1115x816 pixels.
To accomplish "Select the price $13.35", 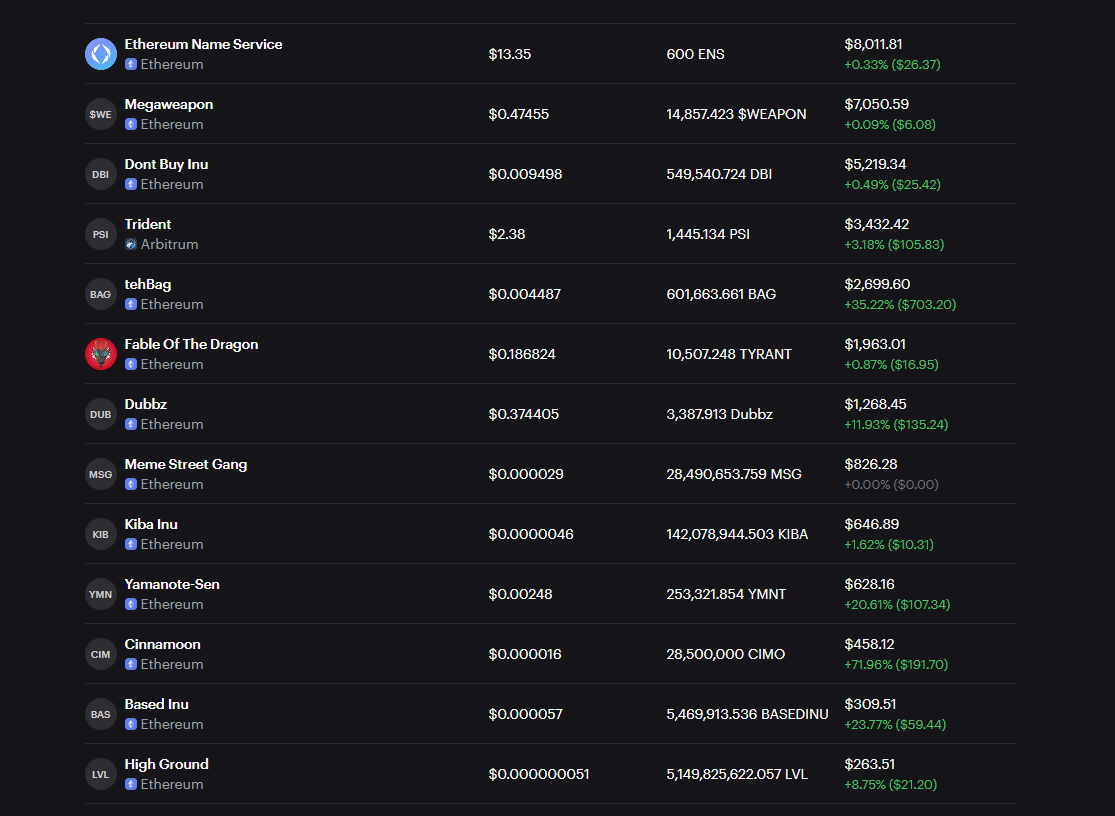I will tap(510, 54).
